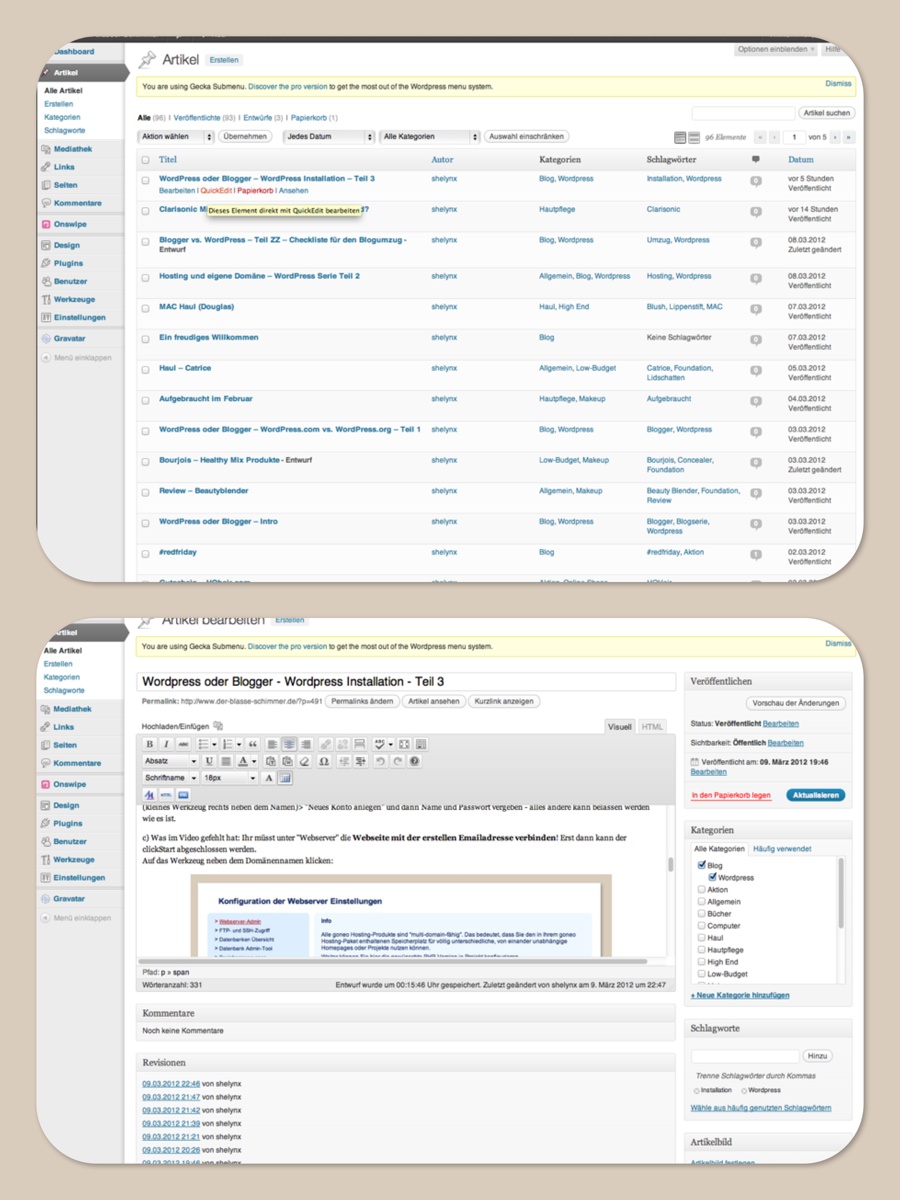Select all articles with the Titel header checkbox
Image resolution: width=900 pixels, height=1200 pixels.
pyautogui.click(x=145, y=160)
